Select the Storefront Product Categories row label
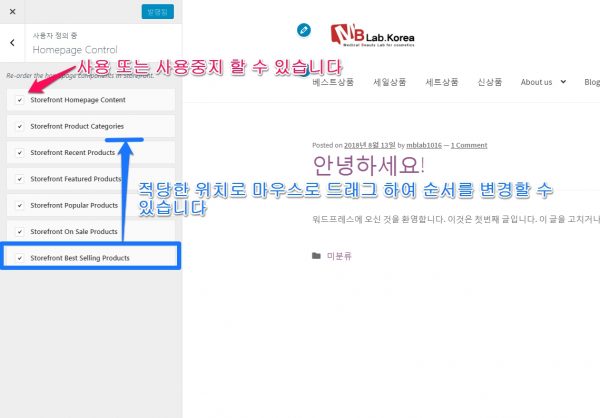The image size is (600, 418). tap(77, 126)
